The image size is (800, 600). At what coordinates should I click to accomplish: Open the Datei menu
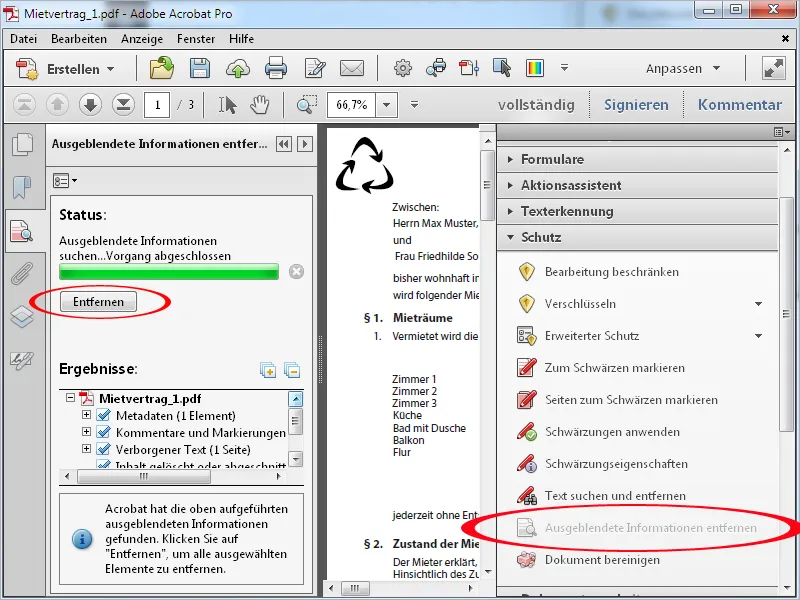(23, 39)
